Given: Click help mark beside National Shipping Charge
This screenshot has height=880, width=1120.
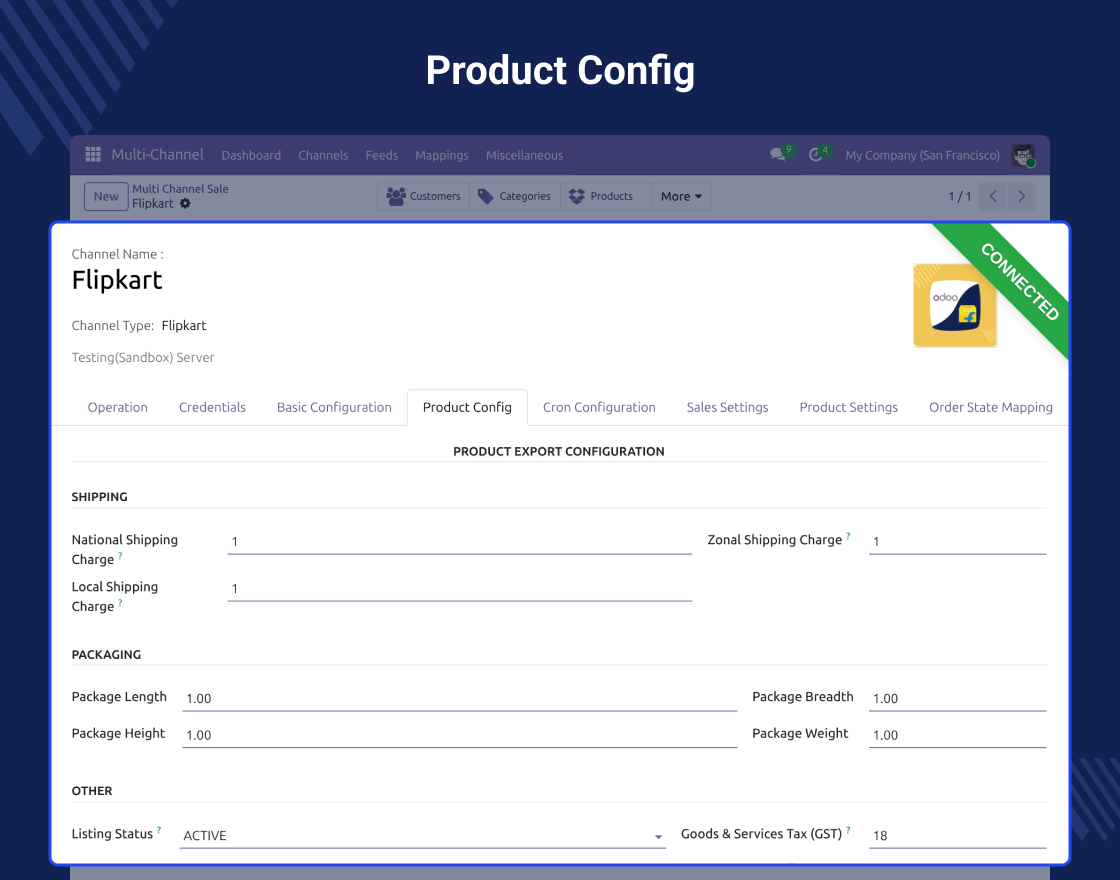Looking at the screenshot, I should pyautogui.click(x=120, y=555).
